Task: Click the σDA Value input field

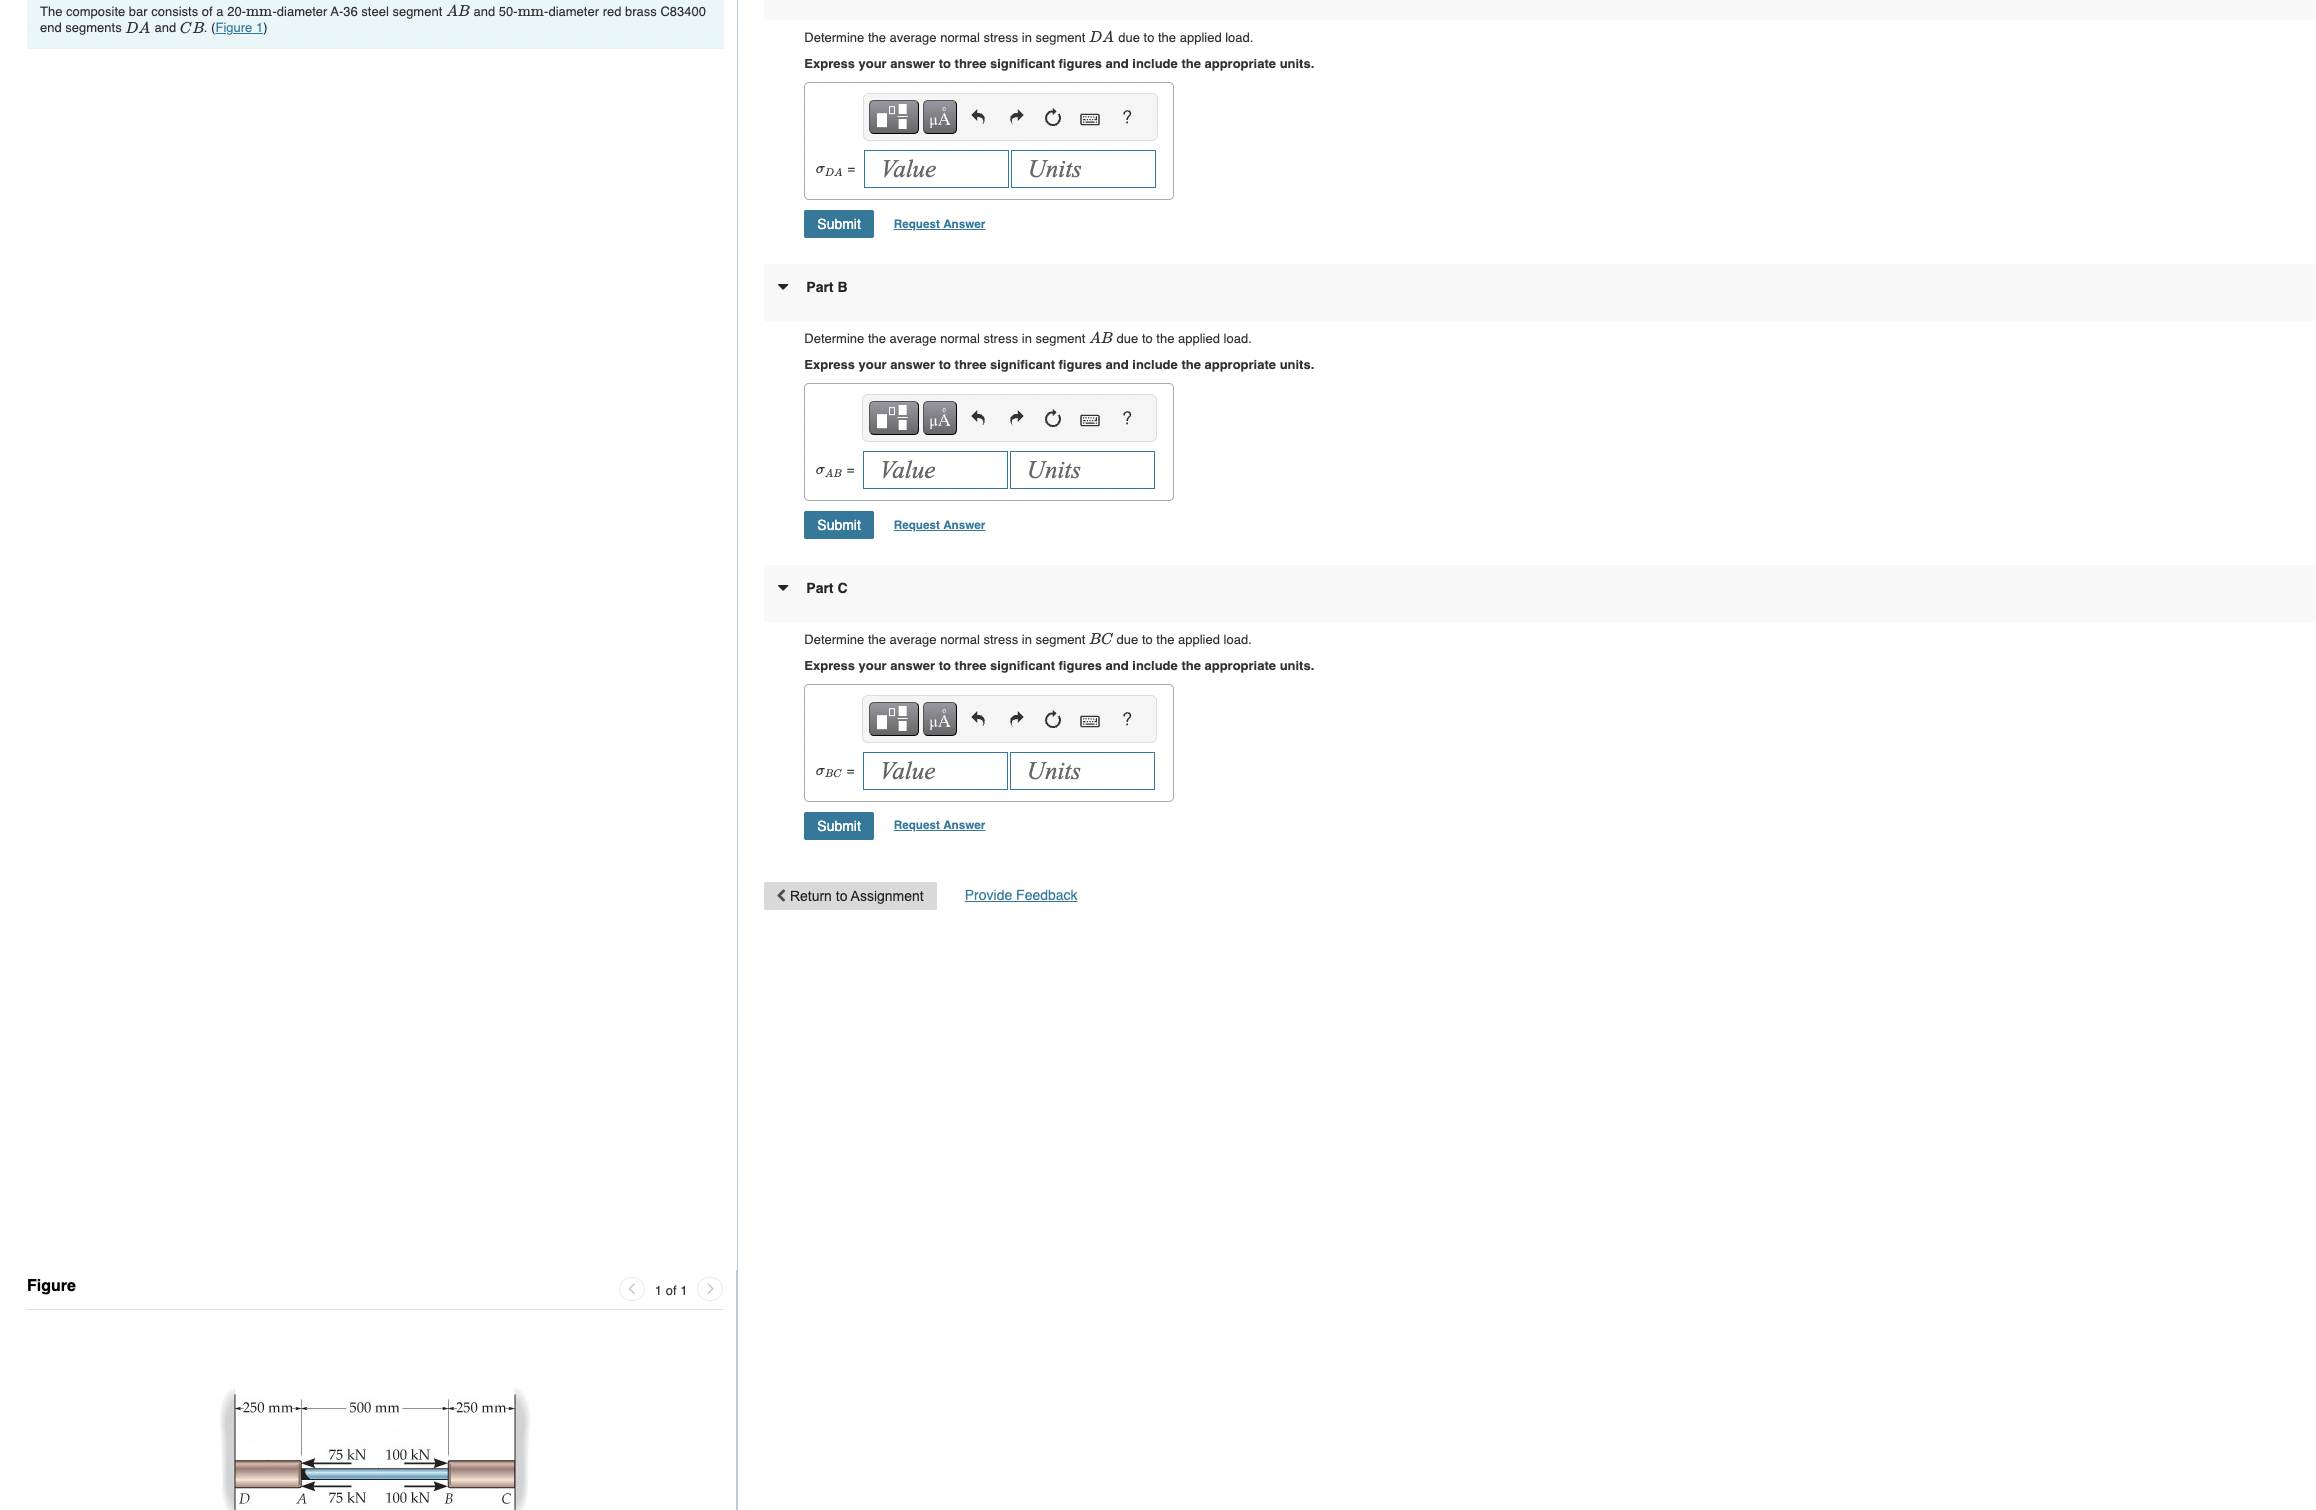Action: (x=936, y=169)
